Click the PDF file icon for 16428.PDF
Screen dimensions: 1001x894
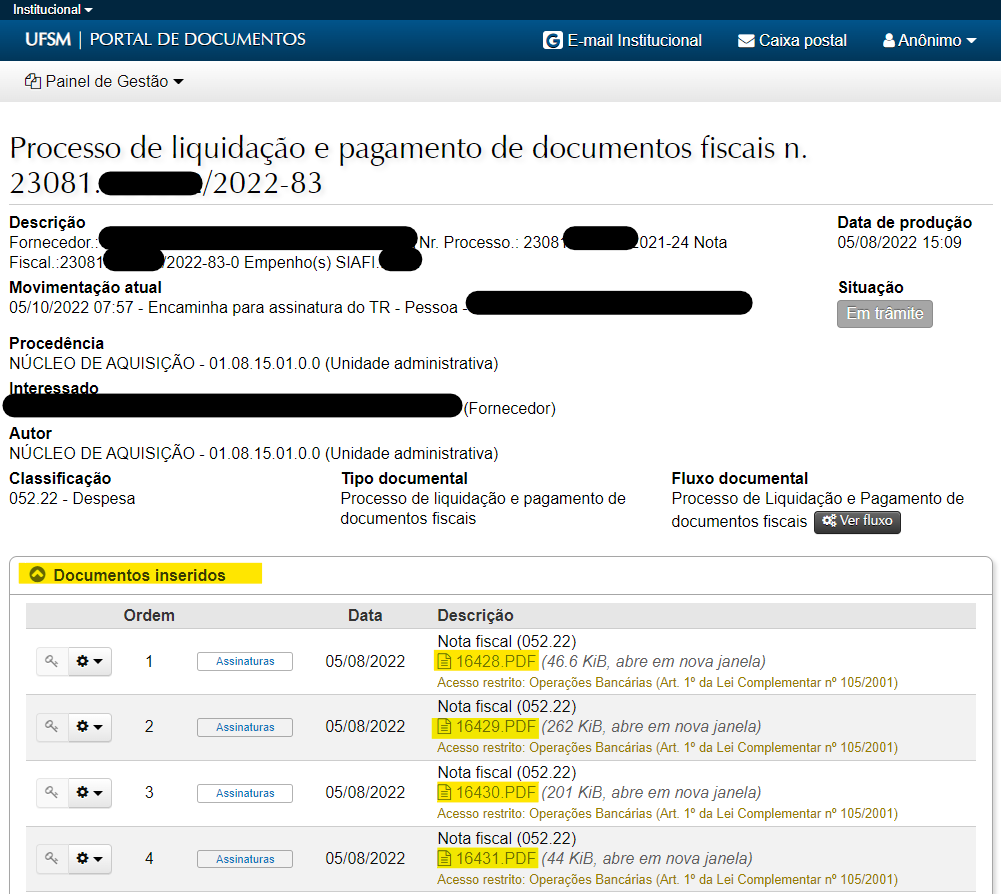click(x=444, y=661)
